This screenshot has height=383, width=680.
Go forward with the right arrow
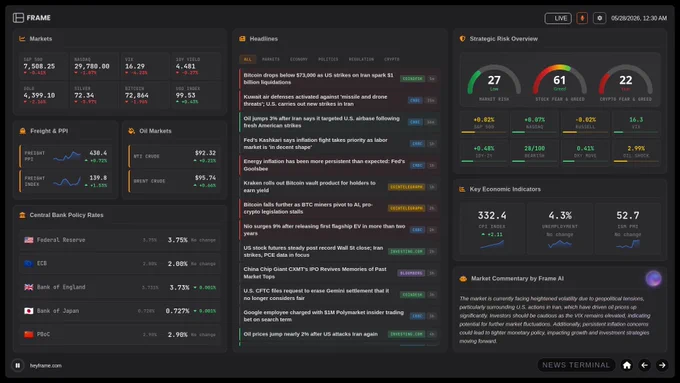click(x=662, y=365)
